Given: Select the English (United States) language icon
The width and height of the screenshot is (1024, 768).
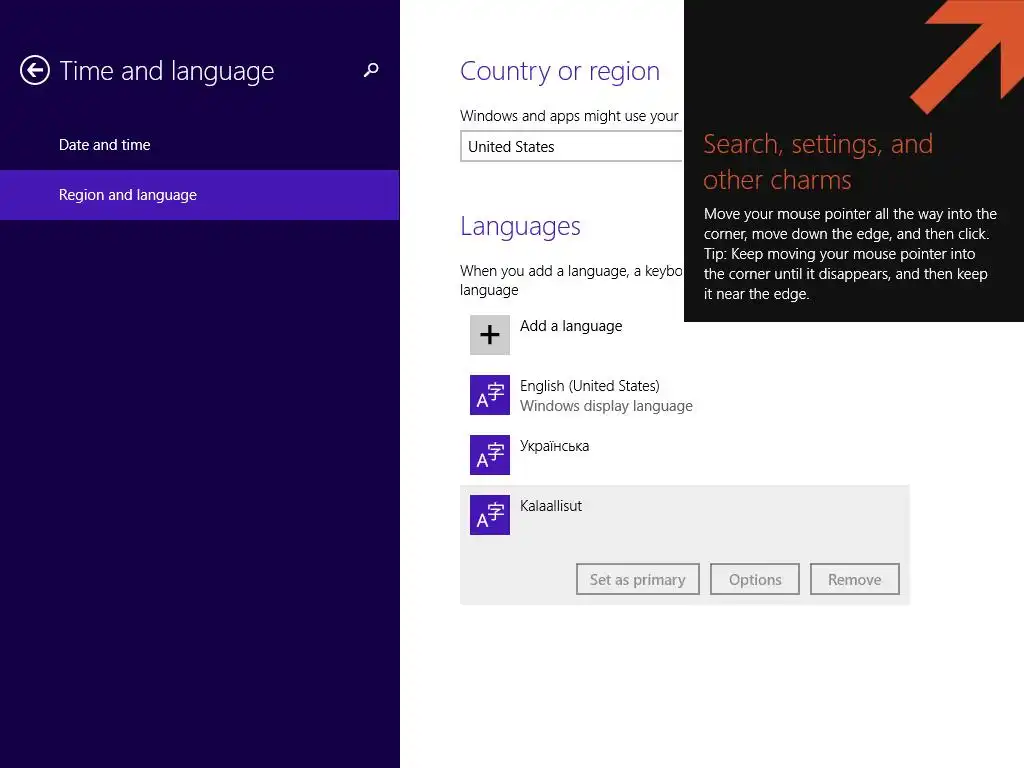Looking at the screenshot, I should coord(490,395).
